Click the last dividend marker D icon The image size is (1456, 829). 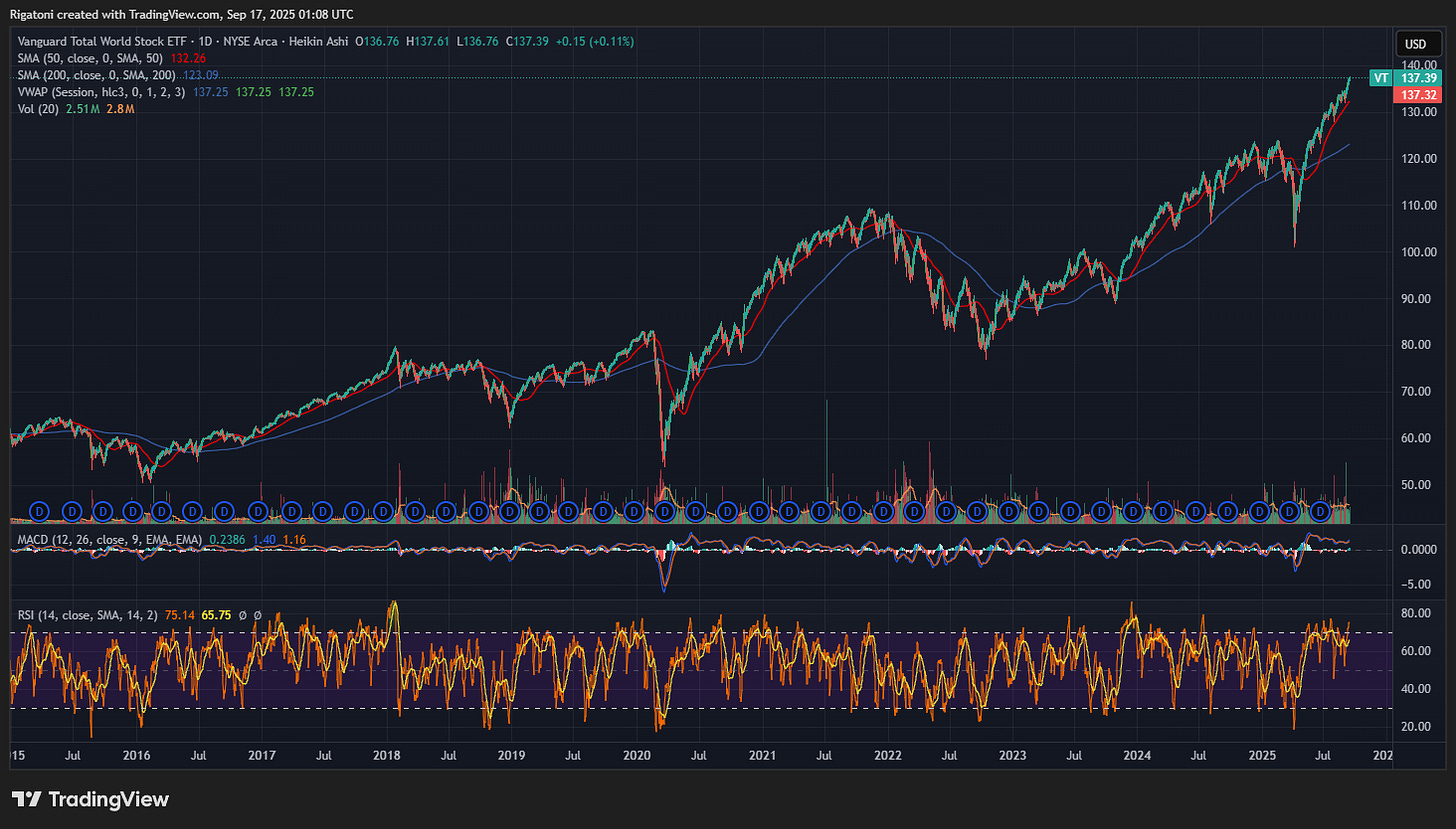tap(1320, 510)
